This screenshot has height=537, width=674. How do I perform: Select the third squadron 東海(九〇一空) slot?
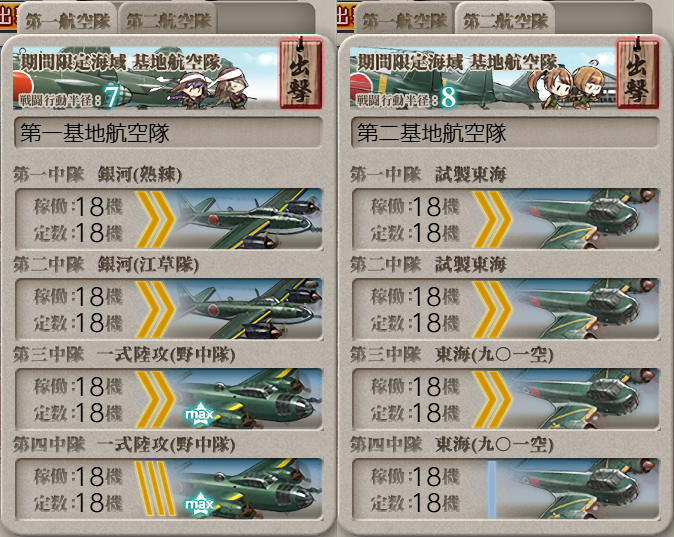(x=506, y=399)
